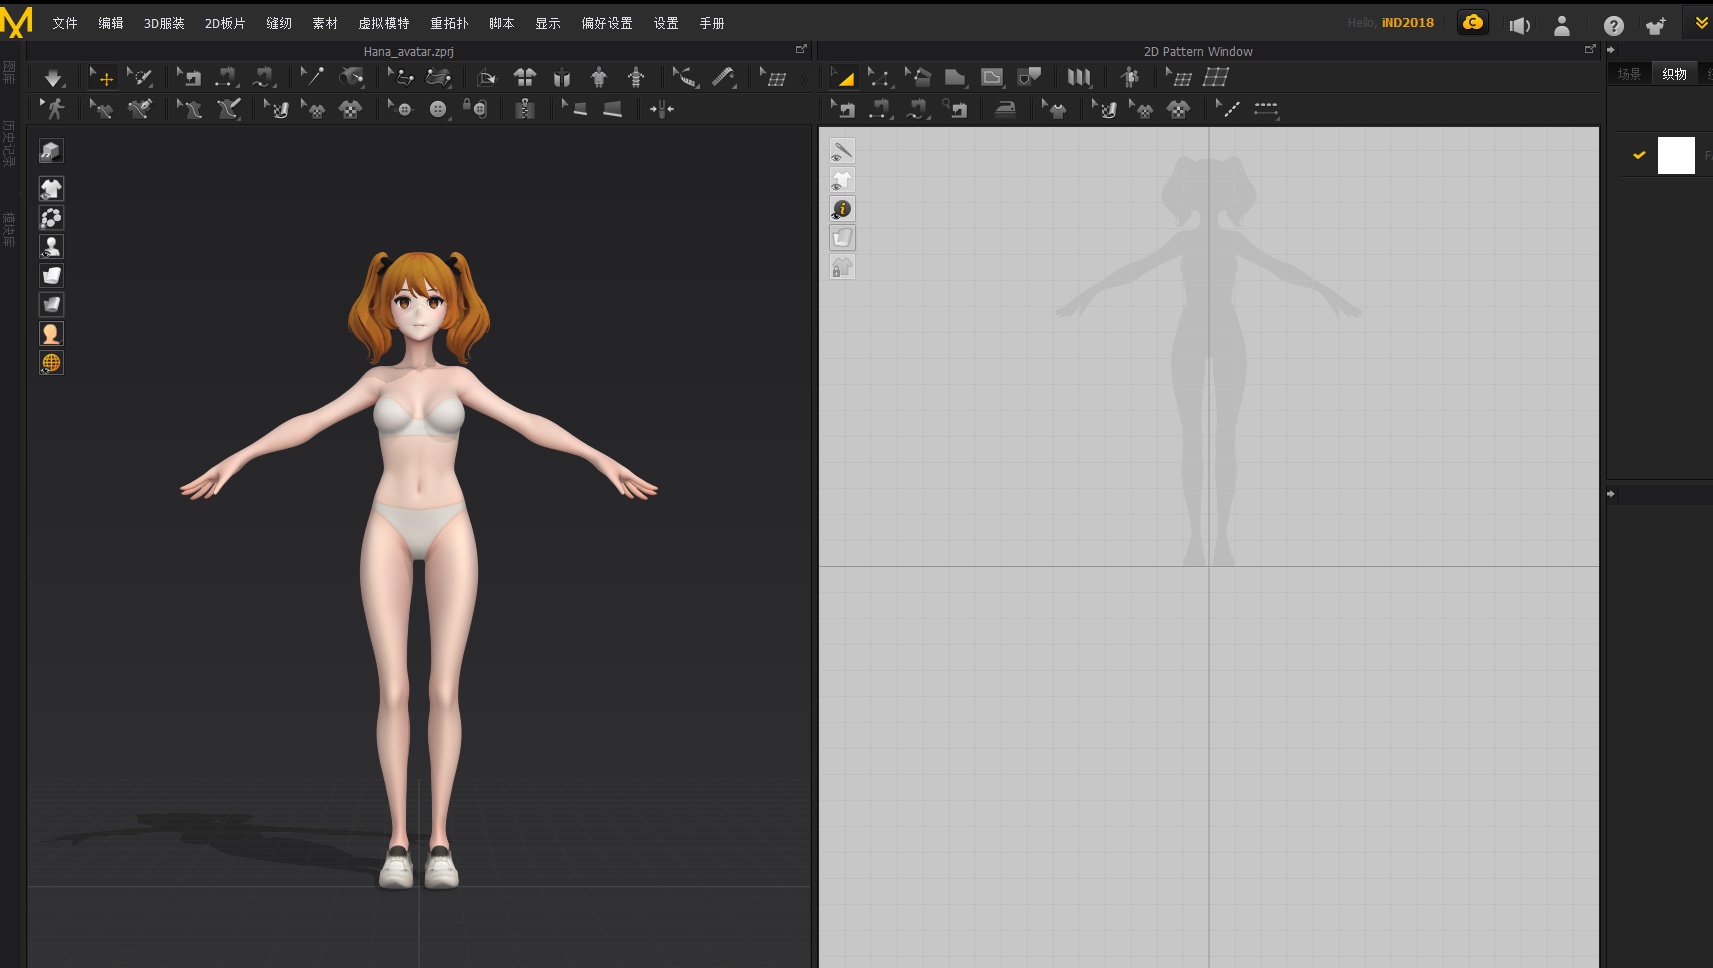The image size is (1713, 968).
Task: Open the 文件 menu
Action: click(64, 23)
